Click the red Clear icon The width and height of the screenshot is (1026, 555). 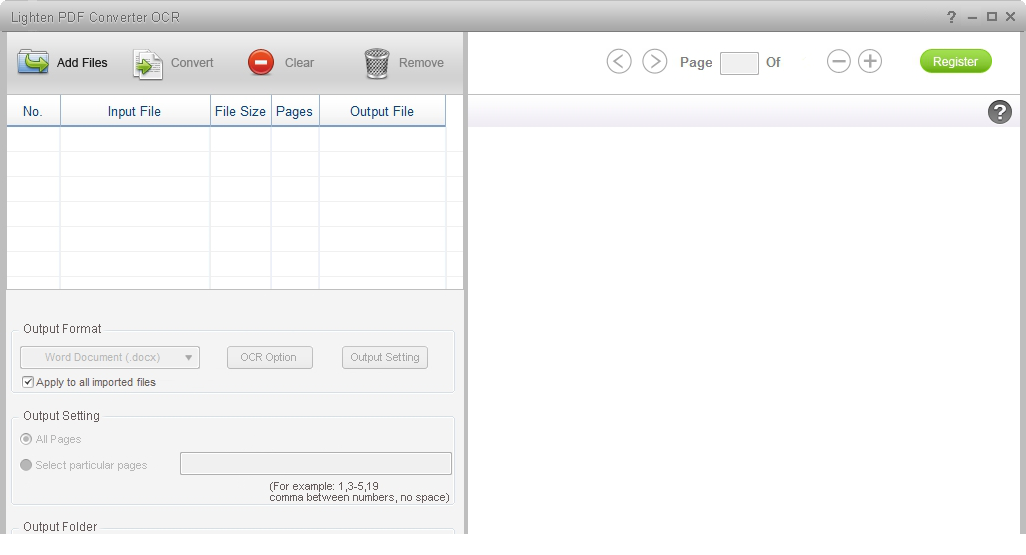[x=260, y=63]
